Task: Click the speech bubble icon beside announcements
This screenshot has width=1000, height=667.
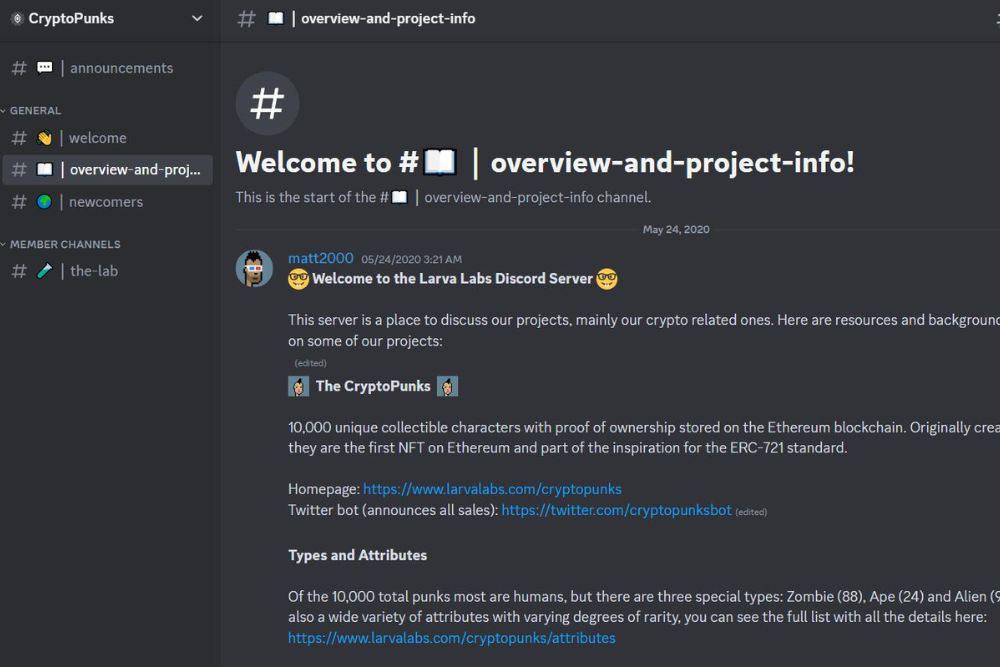Action: pyautogui.click(x=45, y=68)
